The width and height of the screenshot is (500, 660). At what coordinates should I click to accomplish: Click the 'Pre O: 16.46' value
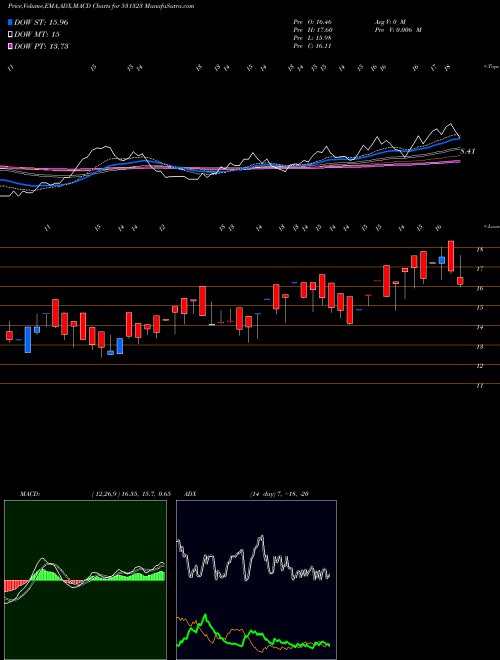tap(312, 22)
